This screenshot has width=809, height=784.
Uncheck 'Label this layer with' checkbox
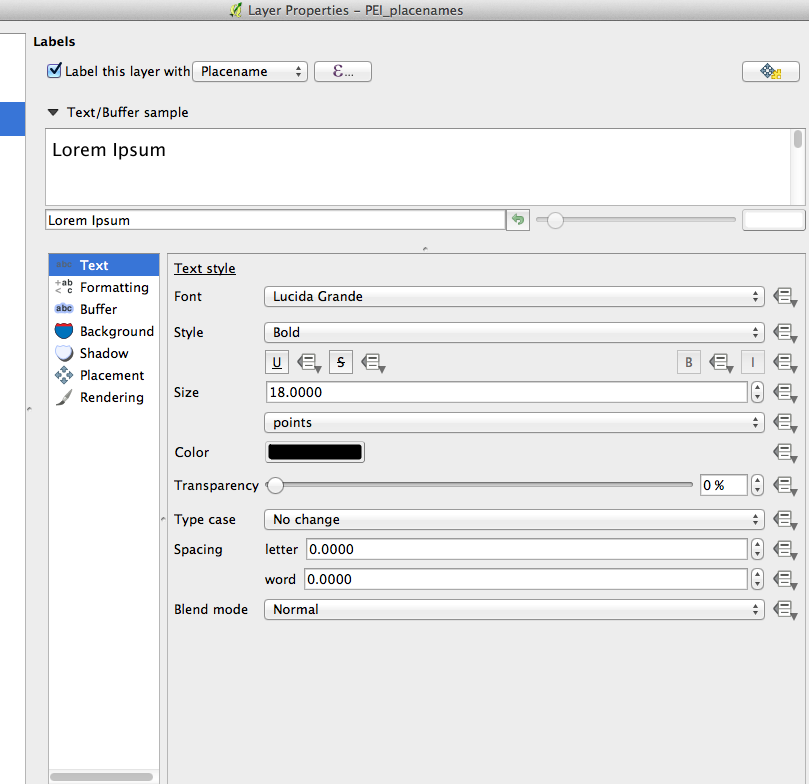point(55,71)
